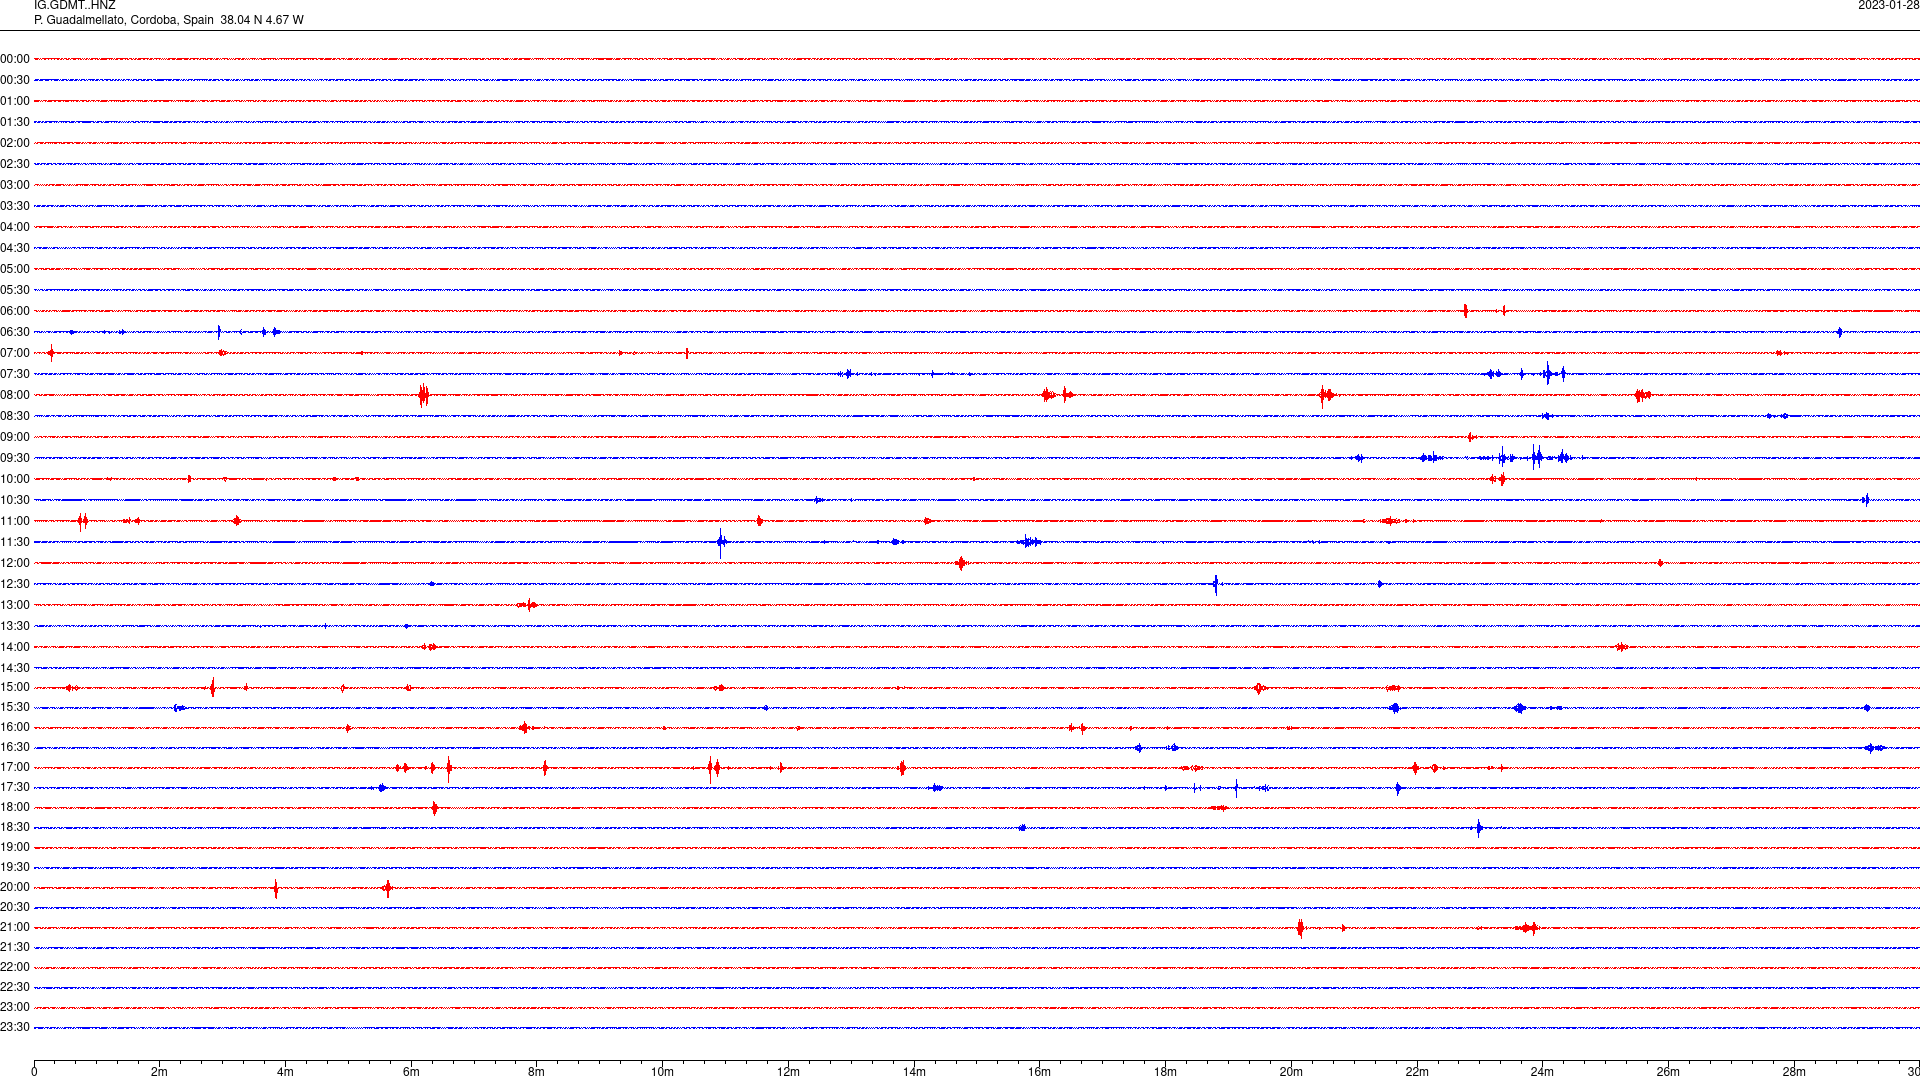The width and height of the screenshot is (1920, 1080).
Task: Click the 14m tick on time axis
Action: pos(914,1072)
